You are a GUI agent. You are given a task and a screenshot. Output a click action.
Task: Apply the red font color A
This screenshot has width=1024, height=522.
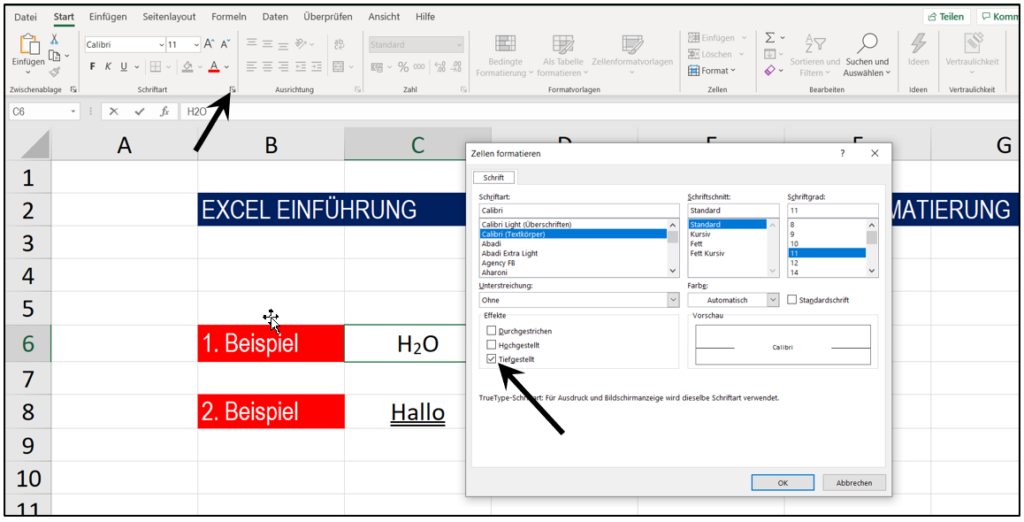tap(214, 67)
